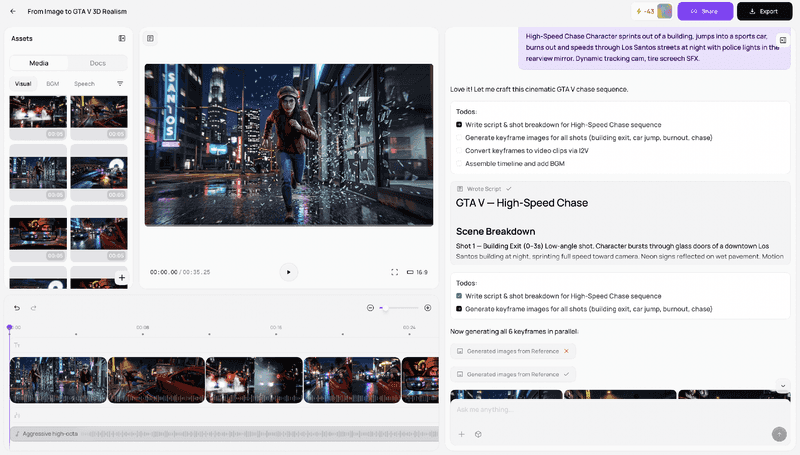Viewport: 800px width, 455px height.
Task: Click the credits lightning counter
Action: [x=645, y=11]
